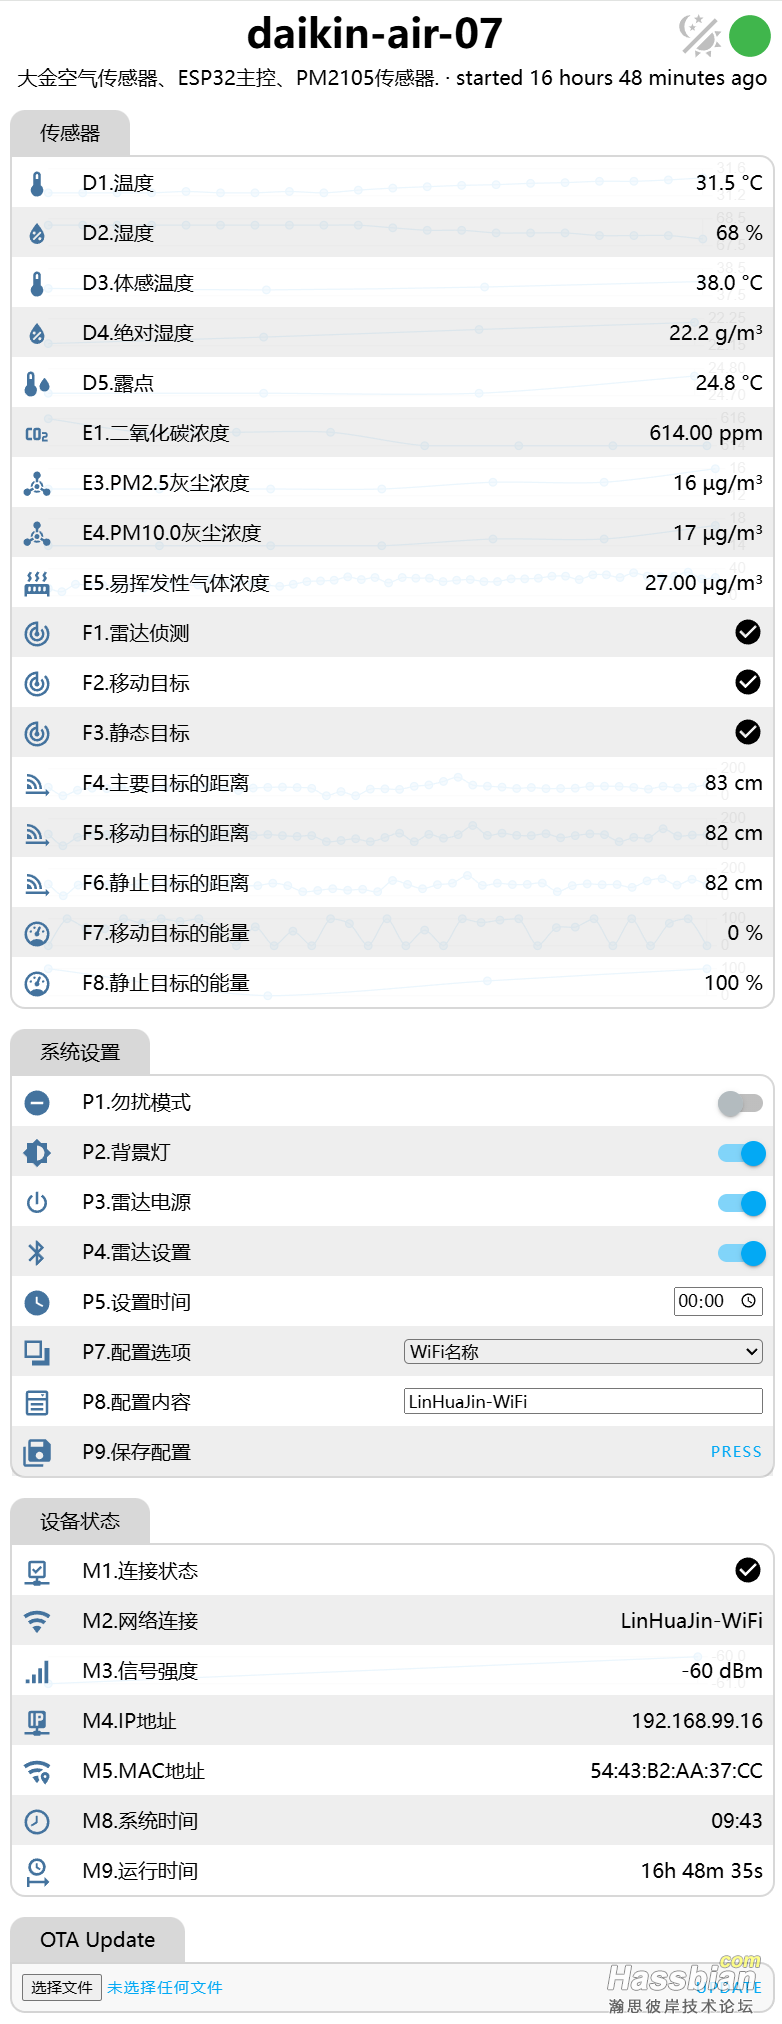782x2024 pixels.
Task: Enable the P1.勿扰模式 switch
Action: pyautogui.click(x=740, y=1103)
